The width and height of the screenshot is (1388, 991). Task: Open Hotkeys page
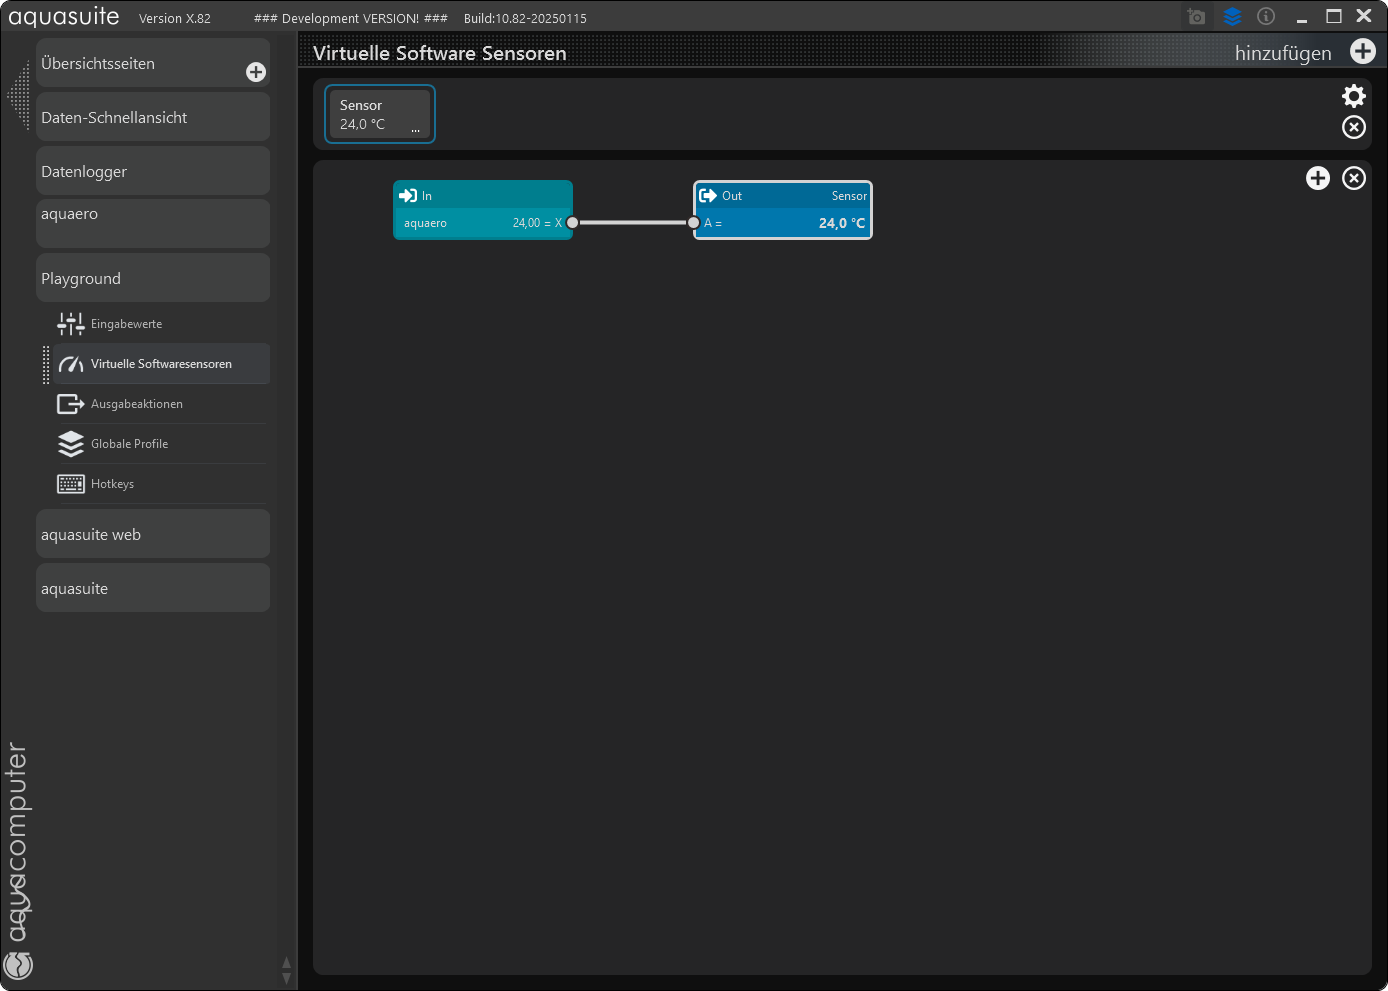coord(112,484)
